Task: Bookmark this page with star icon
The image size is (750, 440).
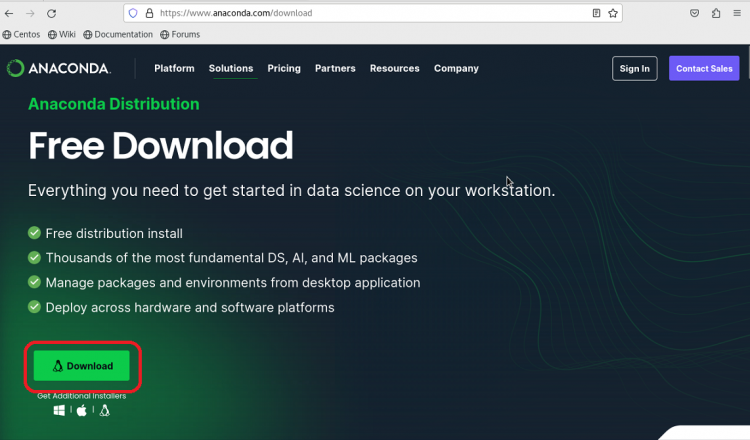Action: pyautogui.click(x=613, y=14)
